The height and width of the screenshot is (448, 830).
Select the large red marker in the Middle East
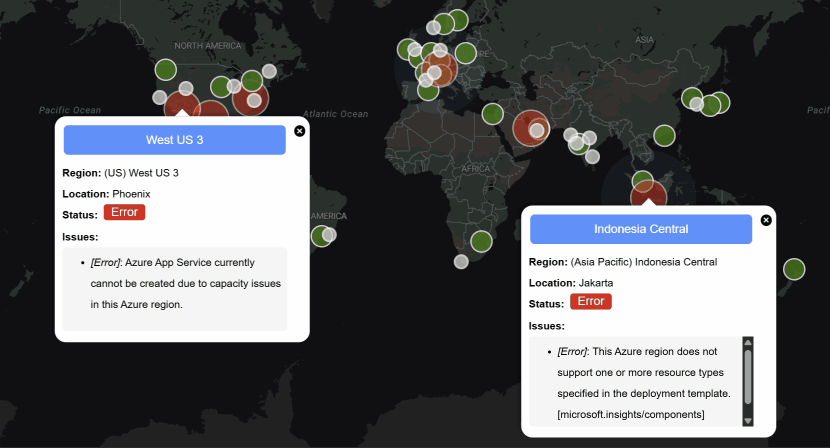(x=530, y=125)
